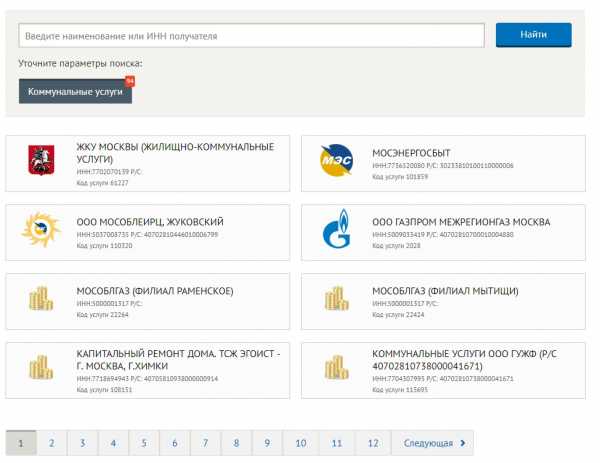Click Код услуги 22264 text
Screen dimensions: 600x463
[x=103, y=315]
